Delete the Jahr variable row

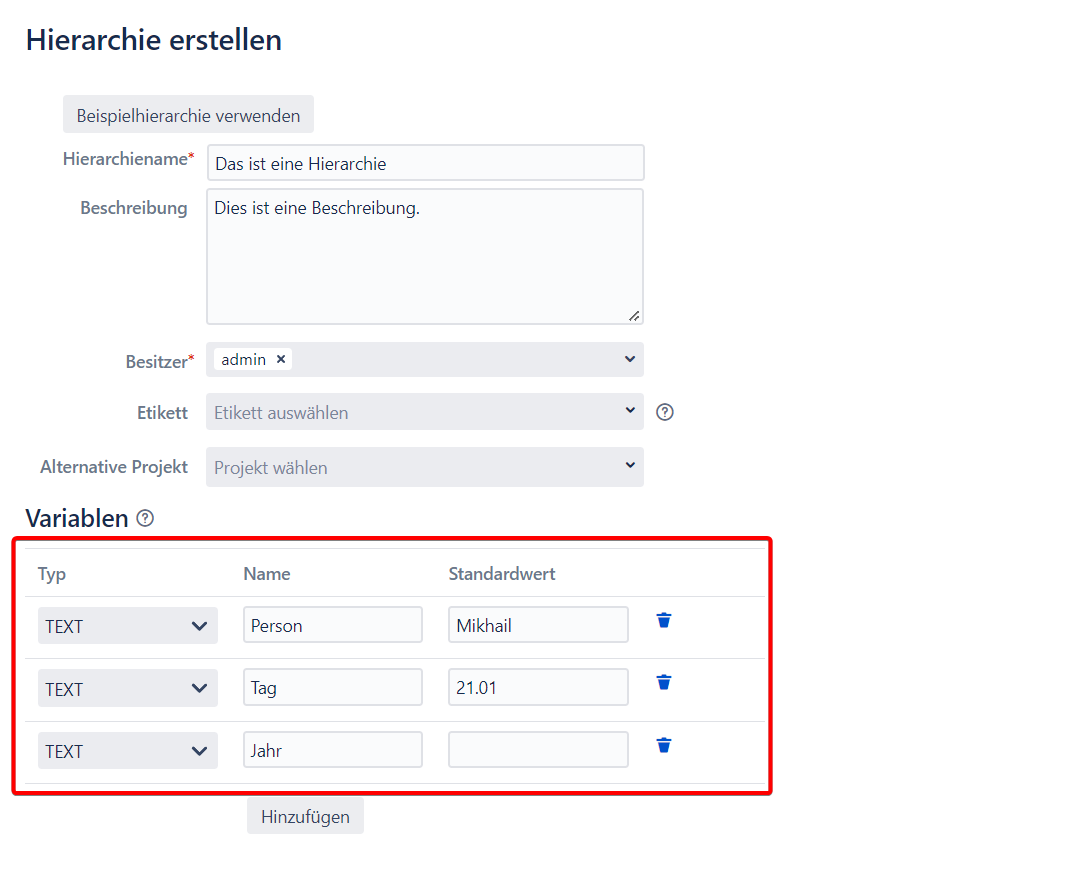[x=664, y=745]
